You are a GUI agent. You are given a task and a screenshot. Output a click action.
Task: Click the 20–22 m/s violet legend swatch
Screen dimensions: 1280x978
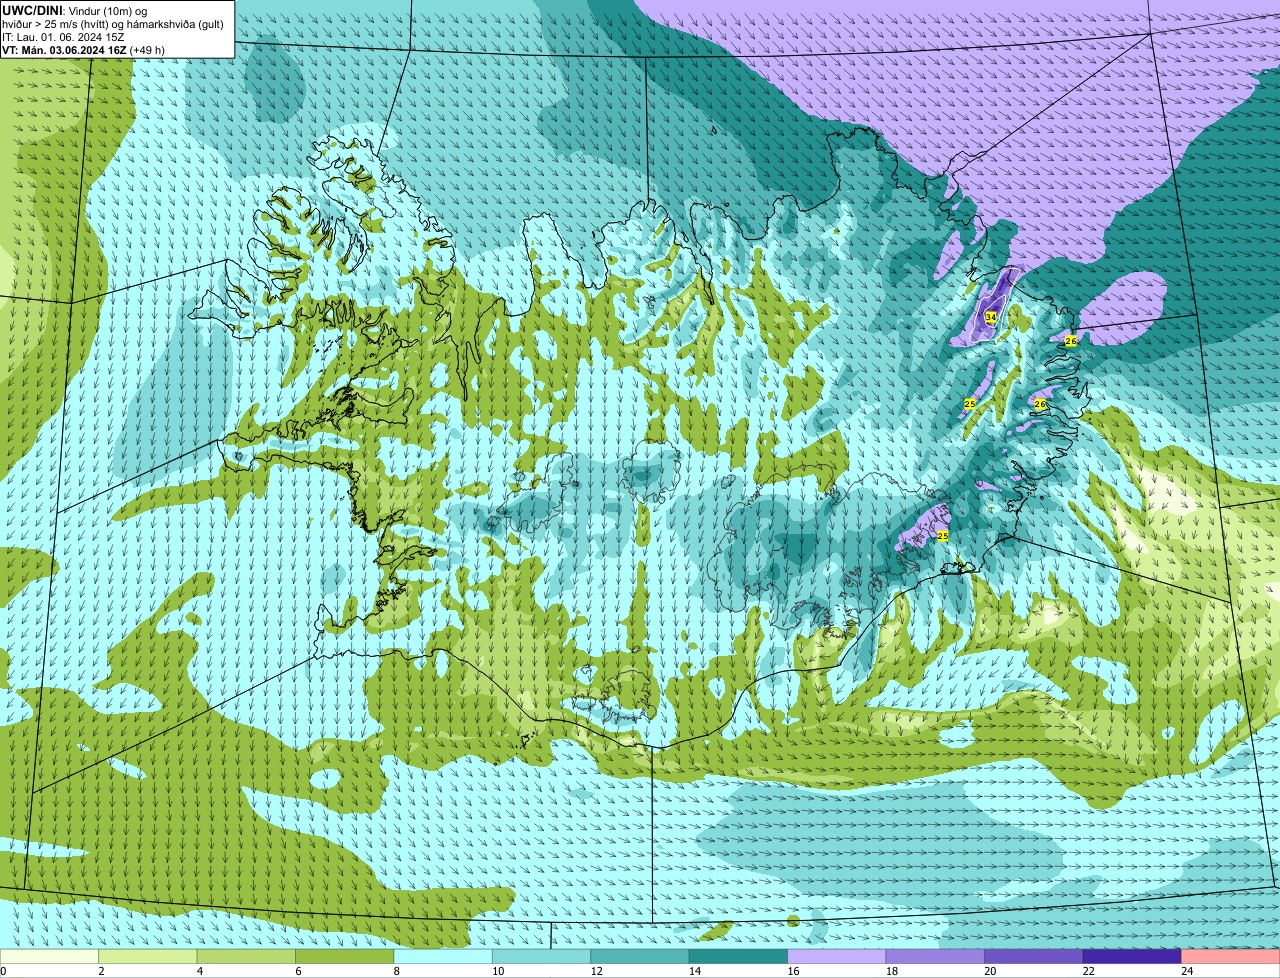pyautogui.click(x=1033, y=956)
